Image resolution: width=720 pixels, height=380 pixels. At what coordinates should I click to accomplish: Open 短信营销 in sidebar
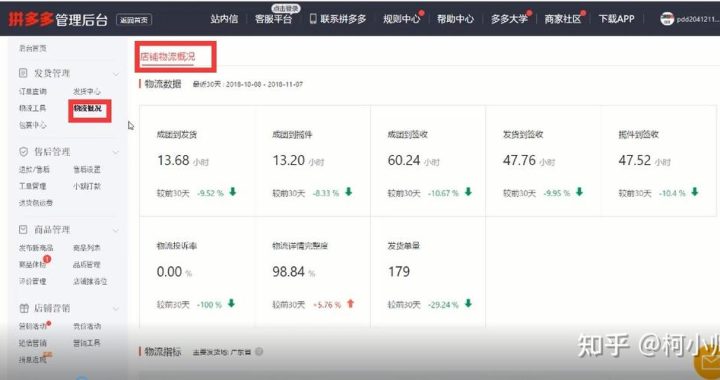pyautogui.click(x=33, y=343)
